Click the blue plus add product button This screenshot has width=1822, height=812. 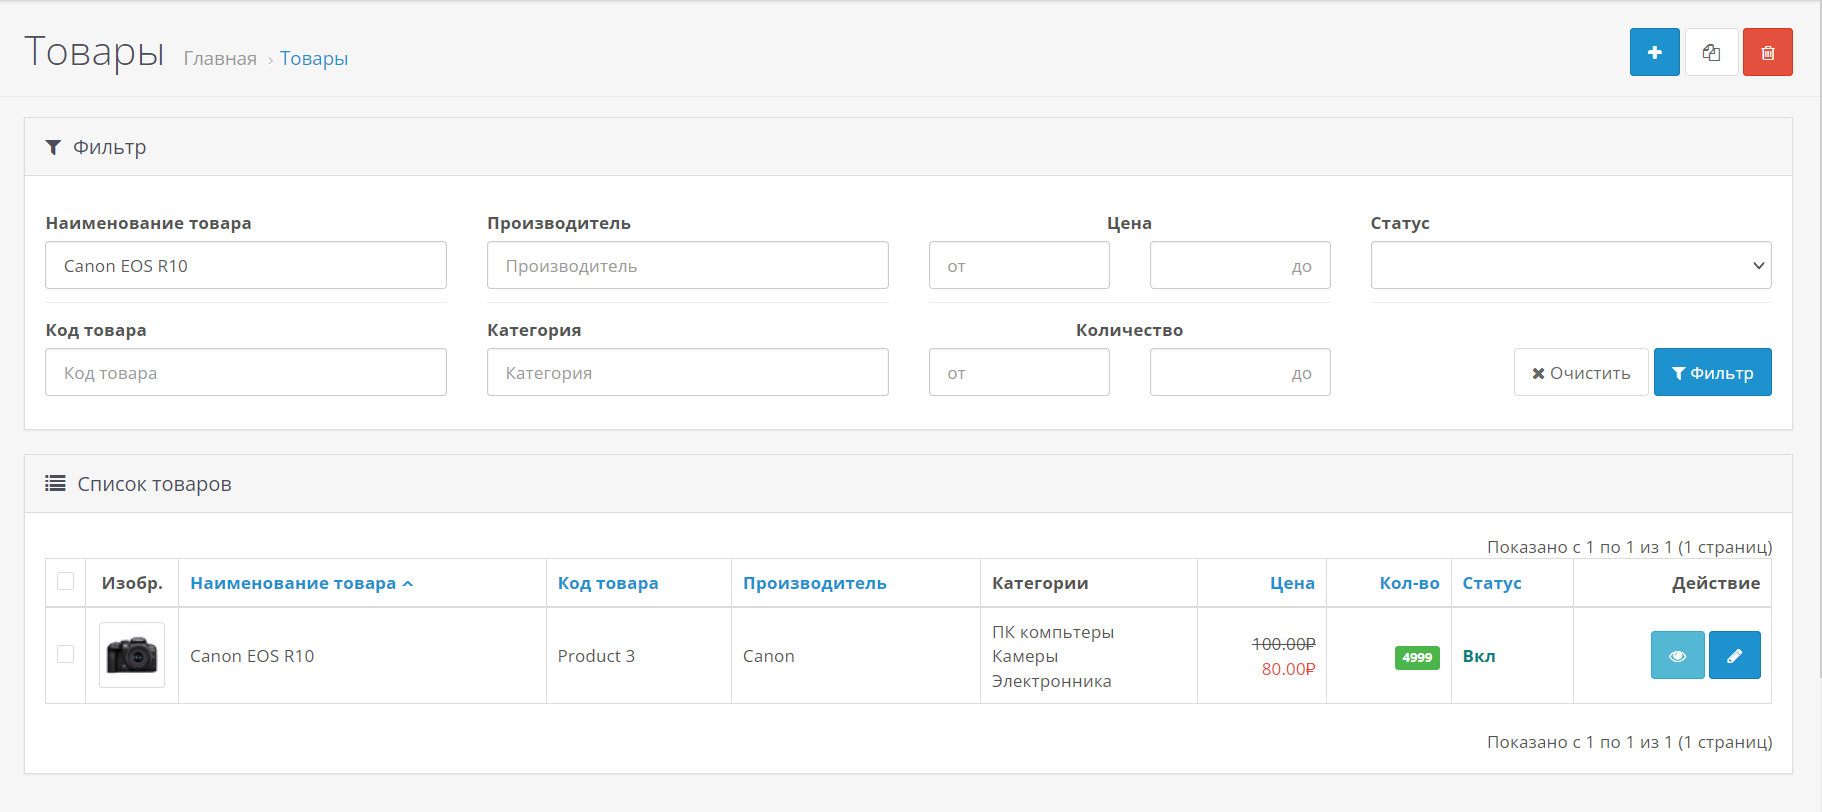[1654, 52]
